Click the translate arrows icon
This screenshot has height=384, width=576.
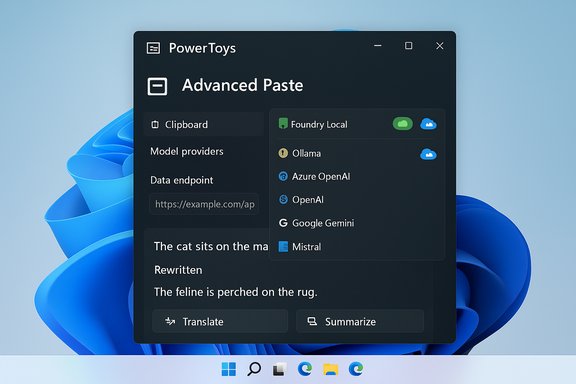170,322
